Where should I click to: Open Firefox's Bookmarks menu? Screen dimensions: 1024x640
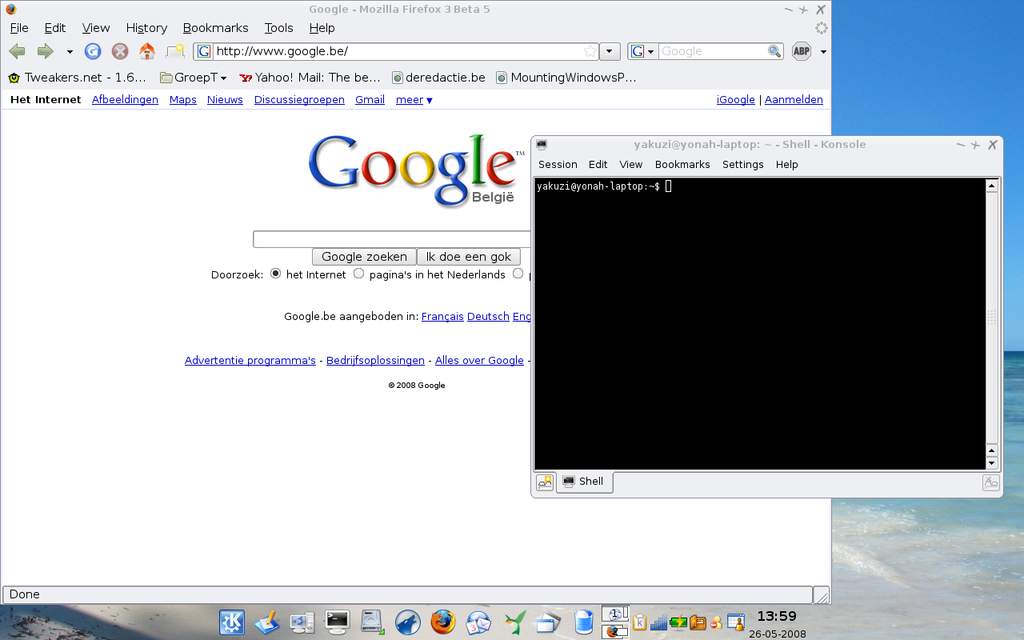[216, 28]
